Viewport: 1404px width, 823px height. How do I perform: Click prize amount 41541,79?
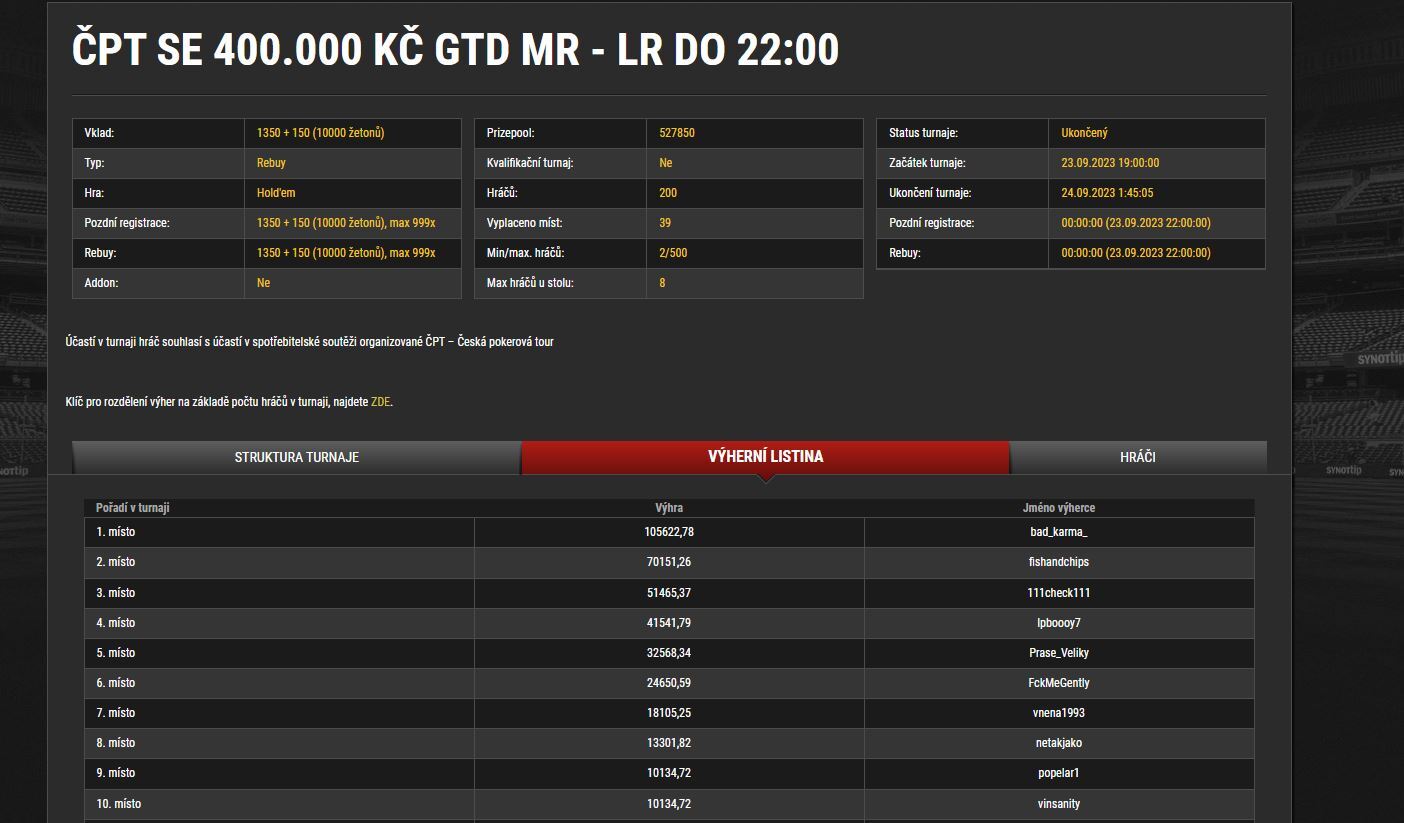669,623
